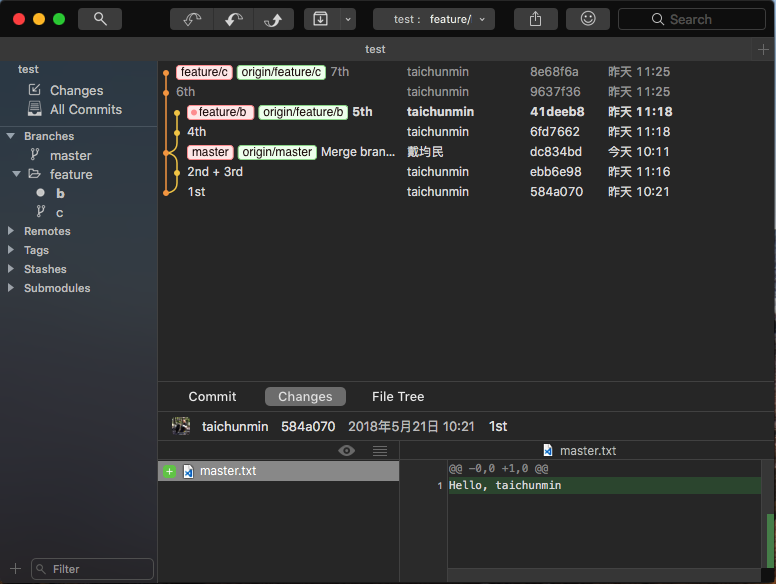Toggle list view icon above file list

[380, 451]
